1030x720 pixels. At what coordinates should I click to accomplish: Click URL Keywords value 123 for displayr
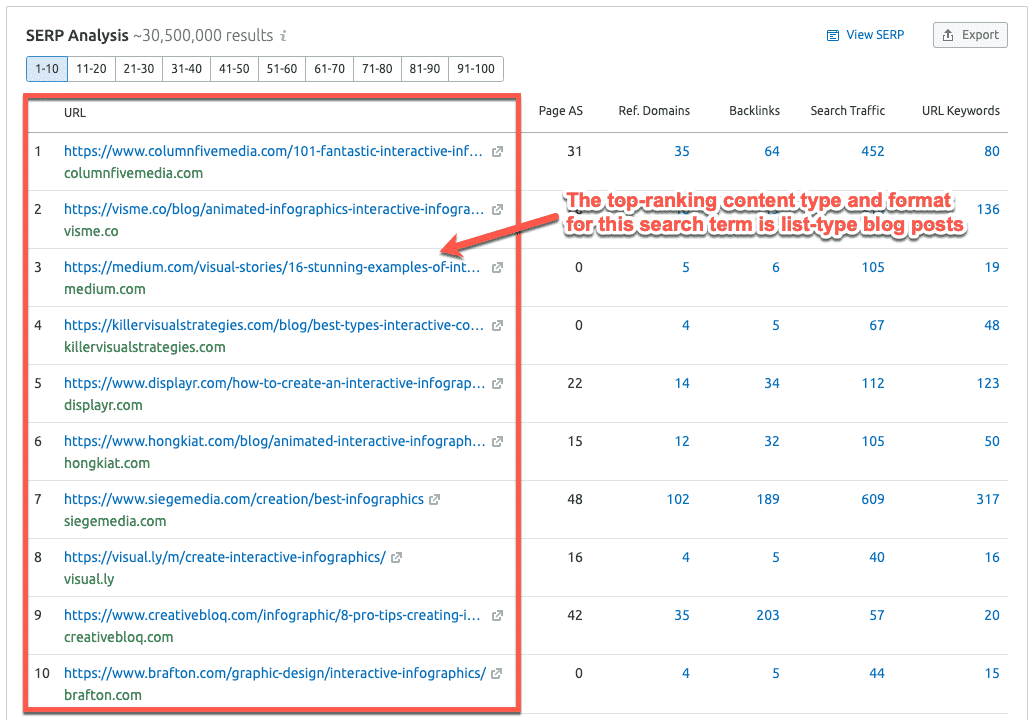(x=987, y=383)
